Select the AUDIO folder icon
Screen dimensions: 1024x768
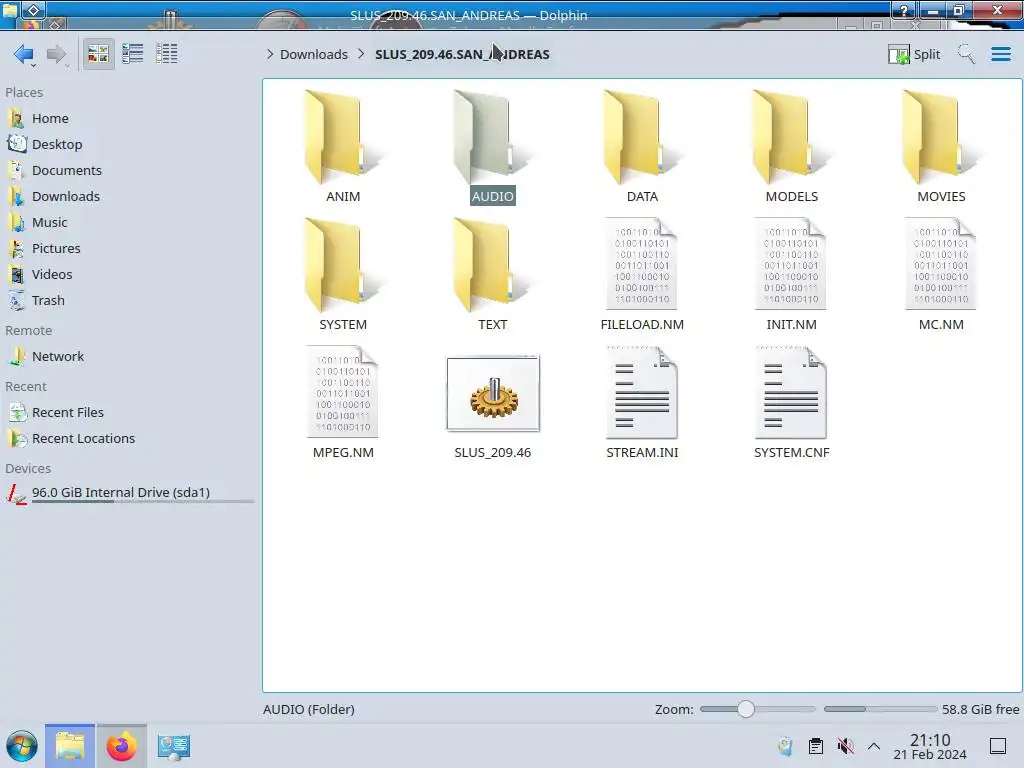(x=492, y=138)
